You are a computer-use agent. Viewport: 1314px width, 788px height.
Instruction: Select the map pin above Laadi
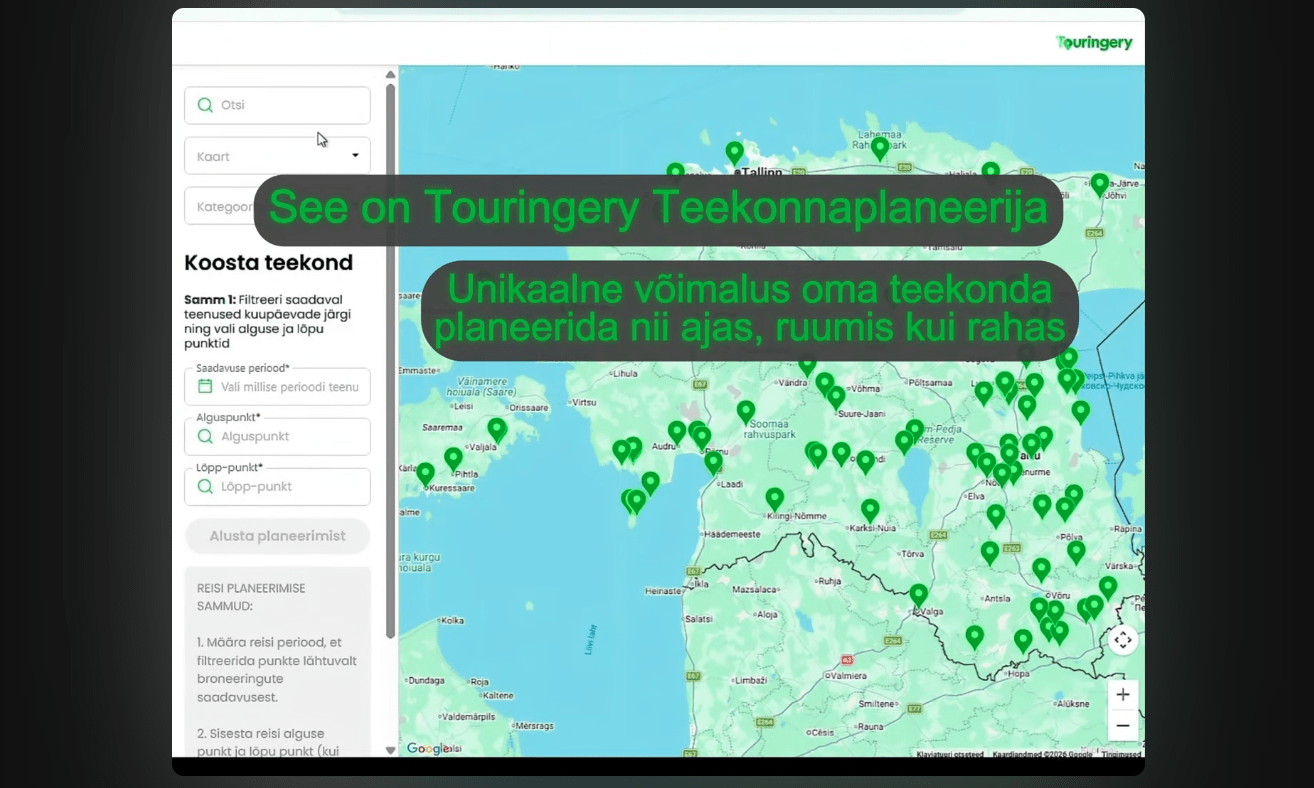coord(714,461)
